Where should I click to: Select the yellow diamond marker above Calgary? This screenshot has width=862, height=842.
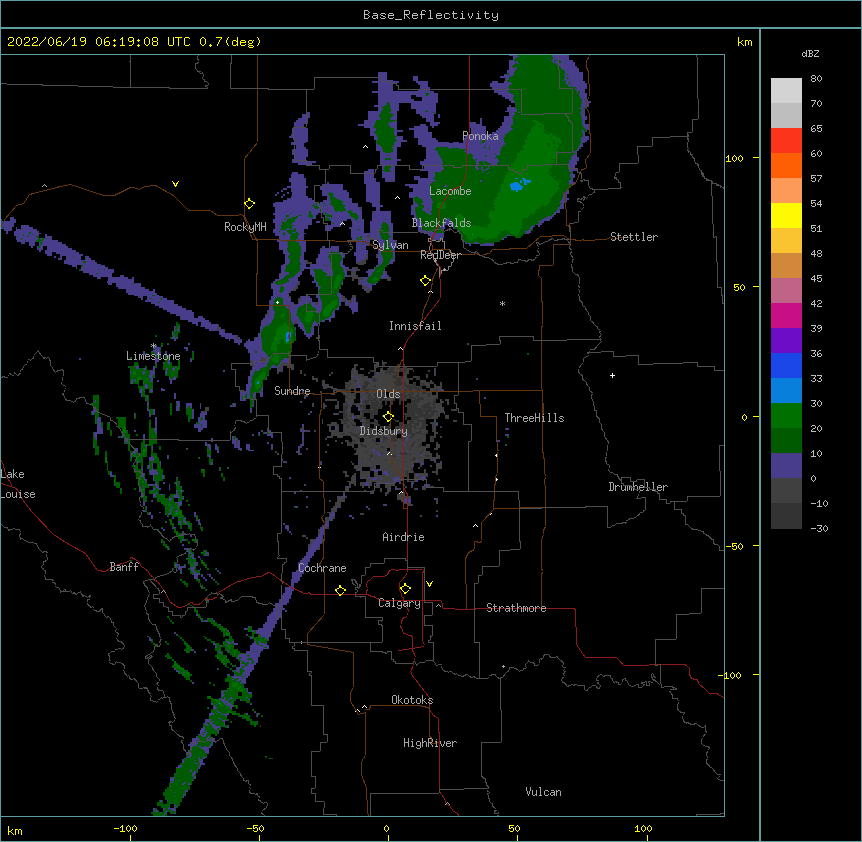[405, 589]
